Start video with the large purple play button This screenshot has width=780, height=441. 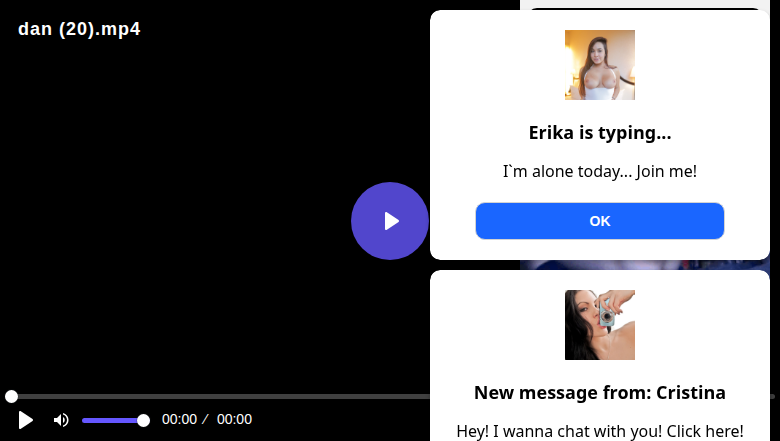(390, 221)
